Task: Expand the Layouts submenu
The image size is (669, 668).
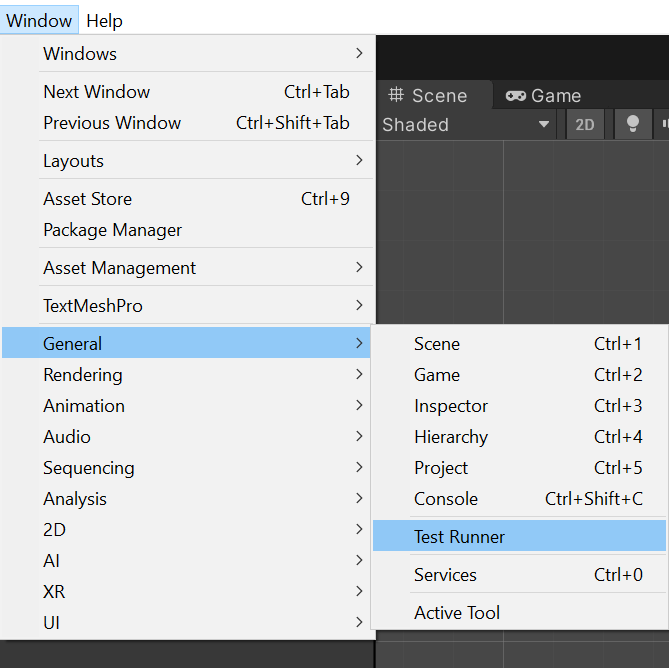Action: point(190,161)
